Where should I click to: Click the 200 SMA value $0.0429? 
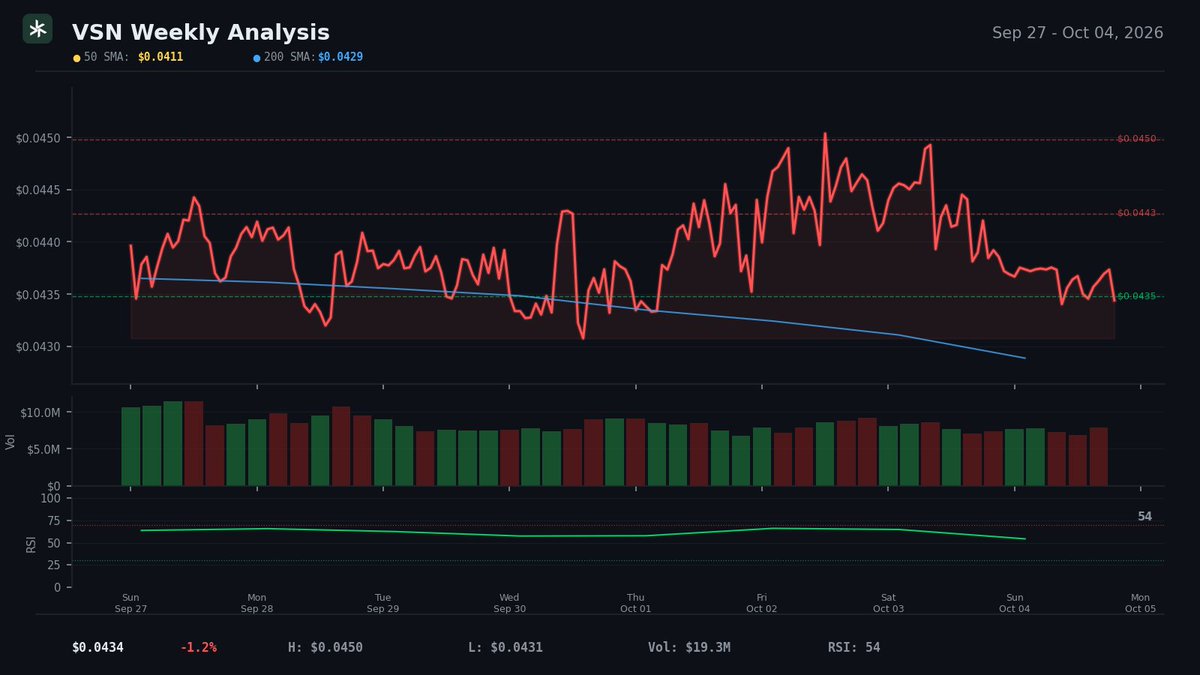(340, 57)
